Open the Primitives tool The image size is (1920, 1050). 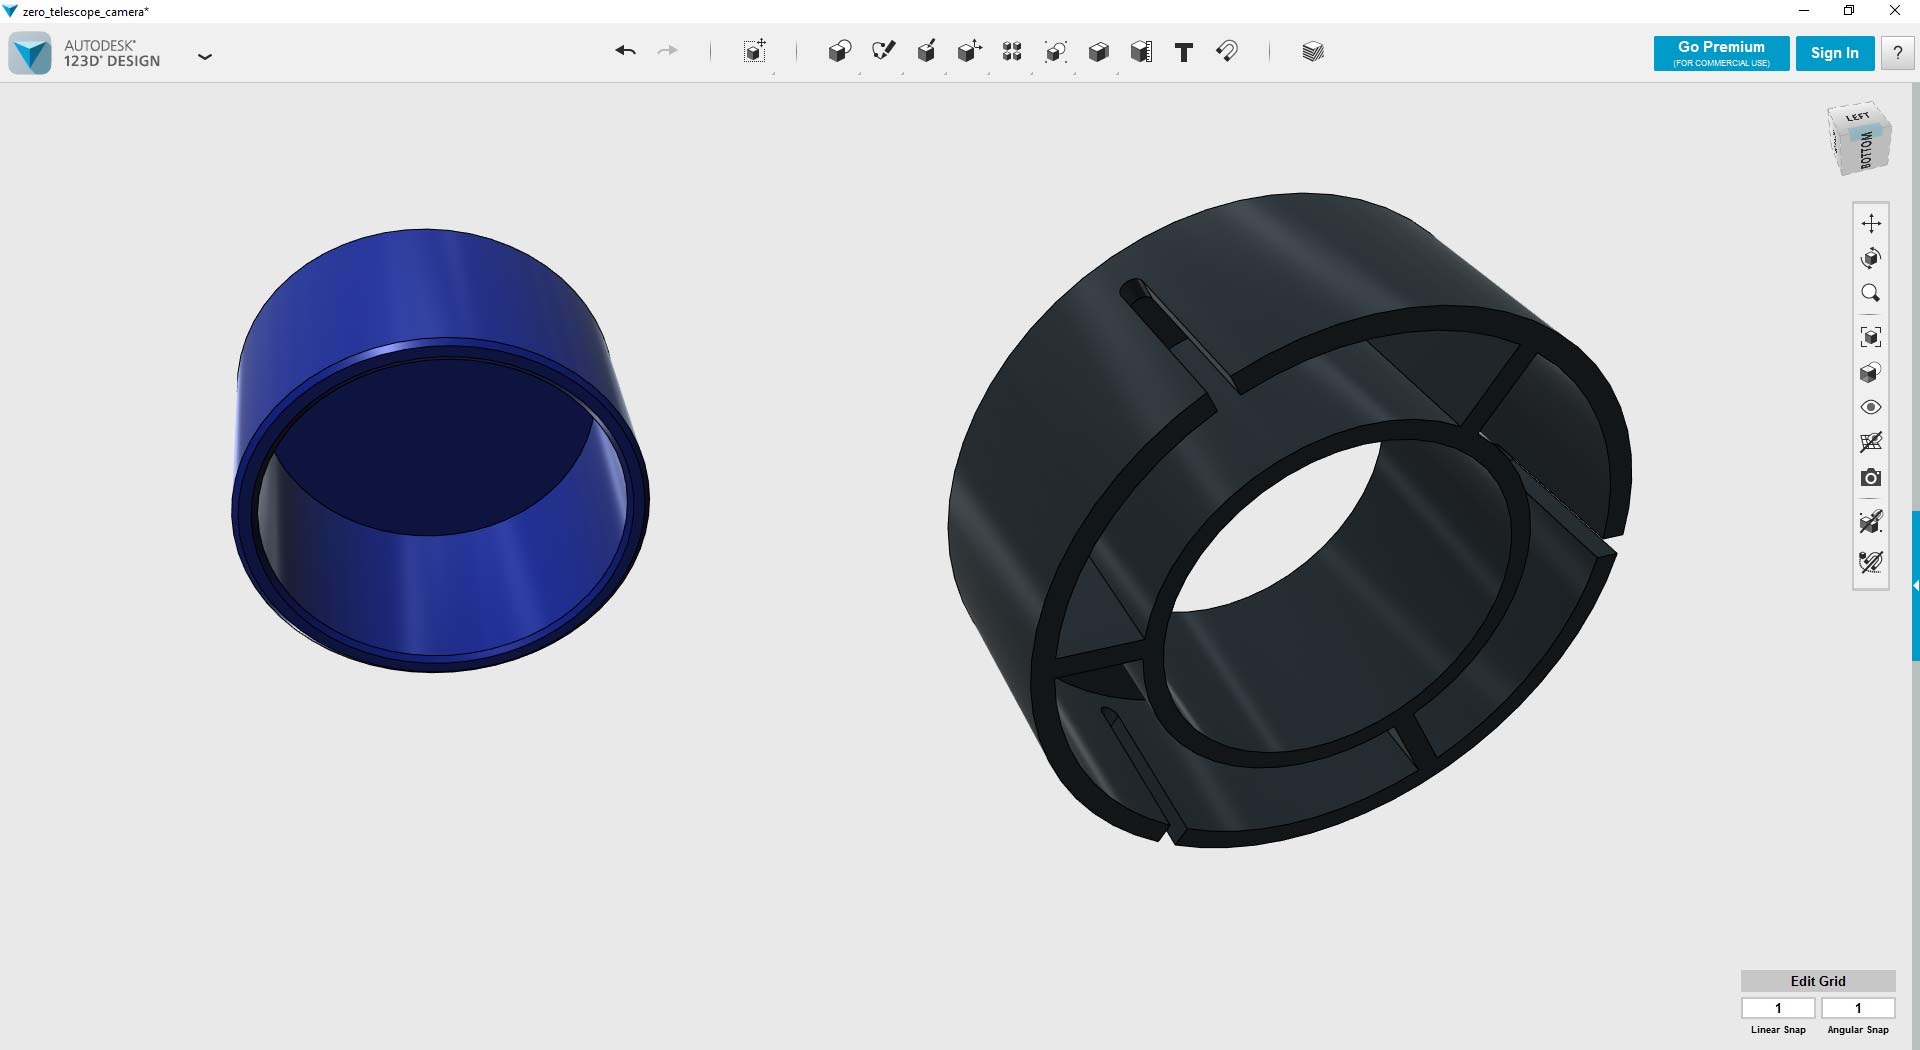point(840,51)
